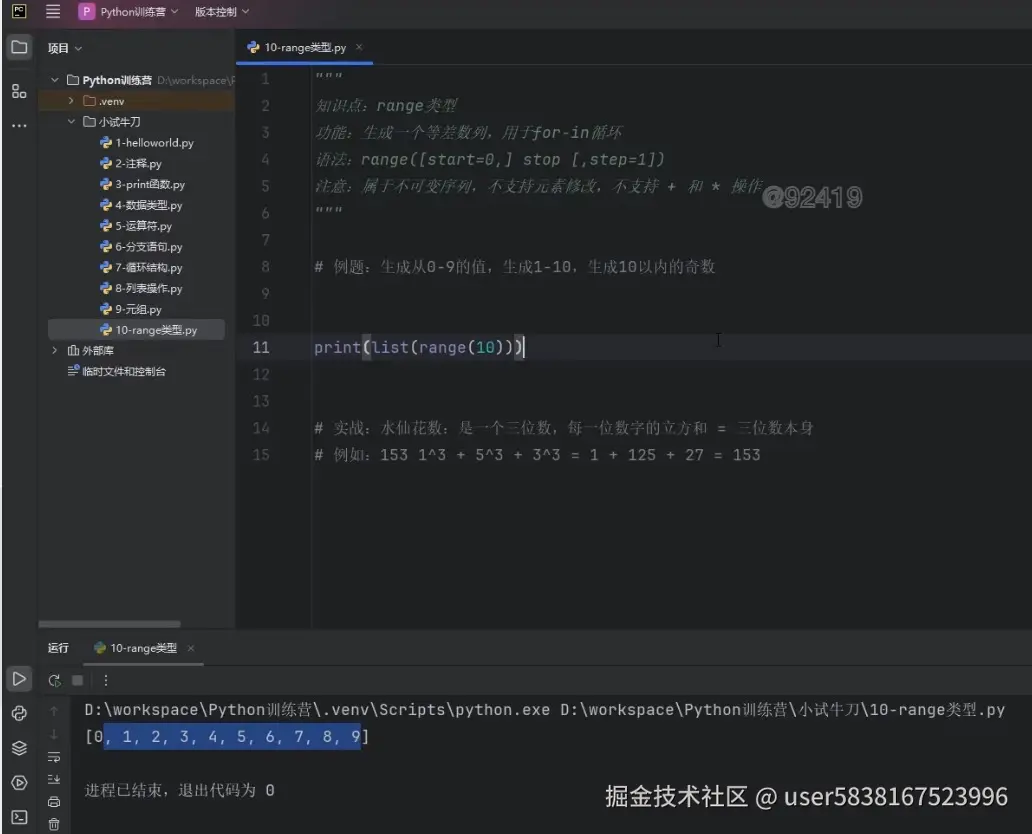
Task: Clear the console with trash icon
Action: [x=54, y=822]
